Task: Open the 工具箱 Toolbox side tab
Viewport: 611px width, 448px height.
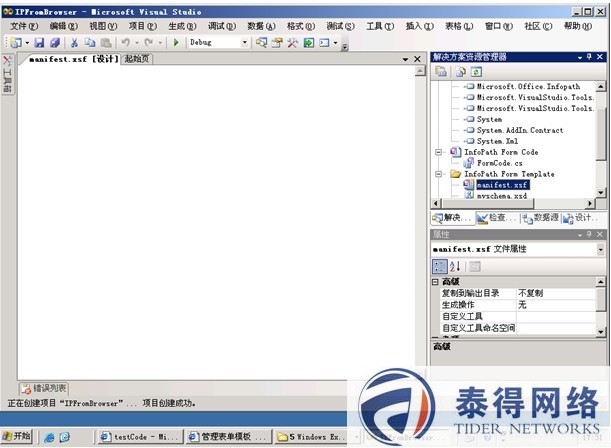Action: (7, 74)
